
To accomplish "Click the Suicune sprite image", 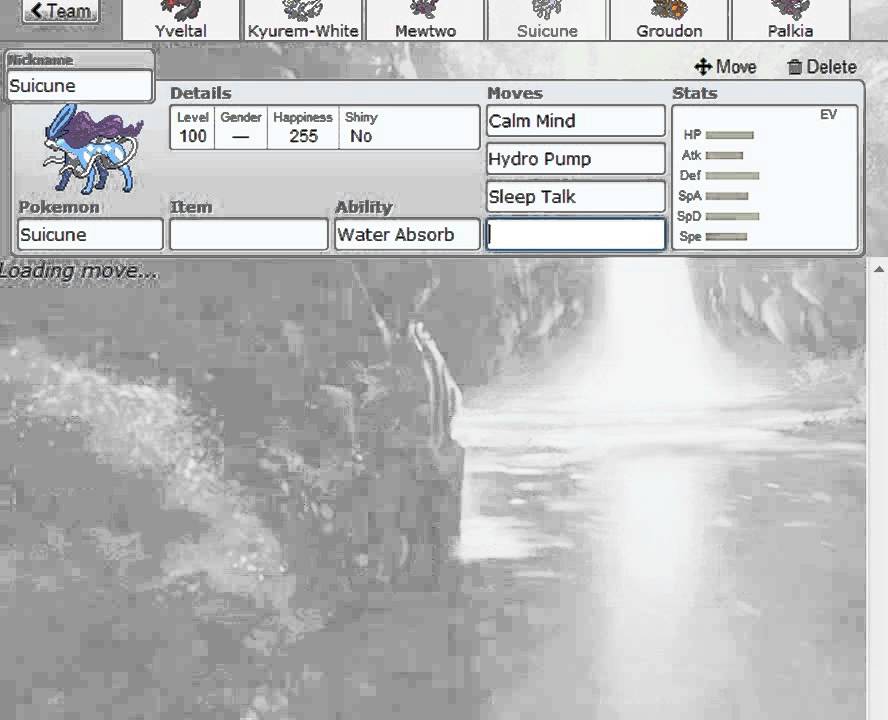I will point(93,148).
